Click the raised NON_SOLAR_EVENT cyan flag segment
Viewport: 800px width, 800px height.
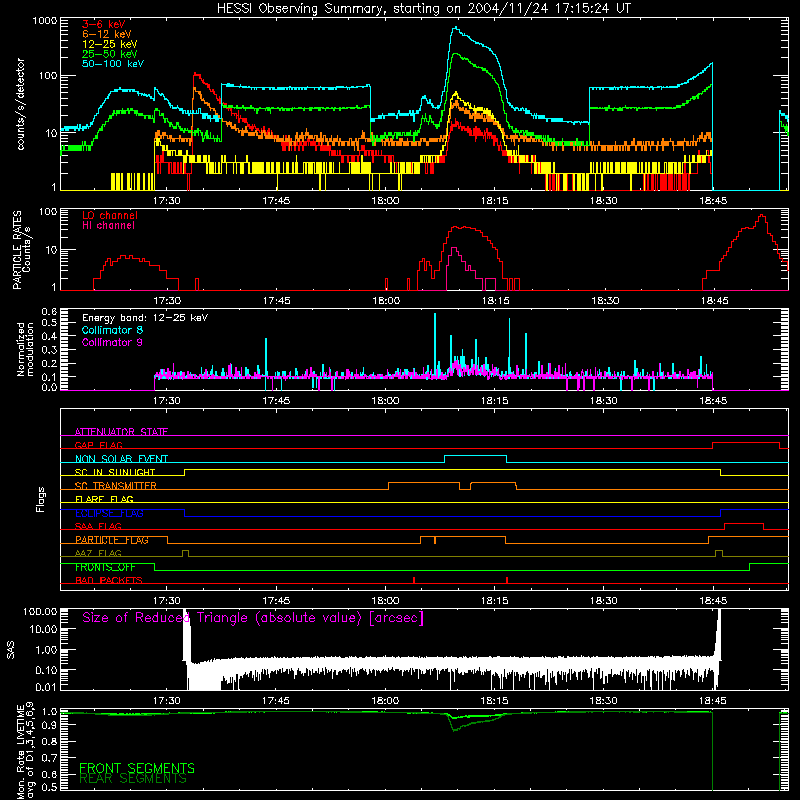476,456
